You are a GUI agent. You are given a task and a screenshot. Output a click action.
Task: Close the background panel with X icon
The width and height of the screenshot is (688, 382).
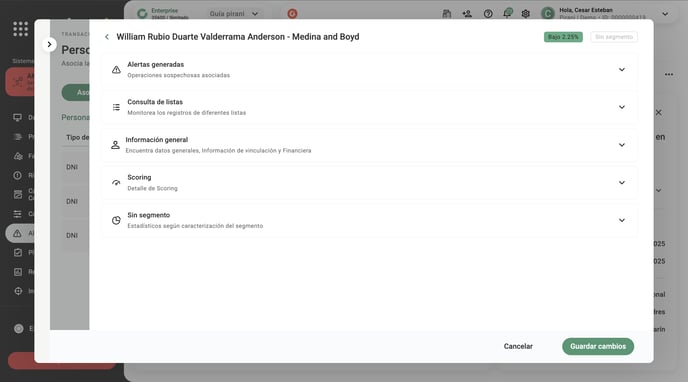click(x=659, y=113)
